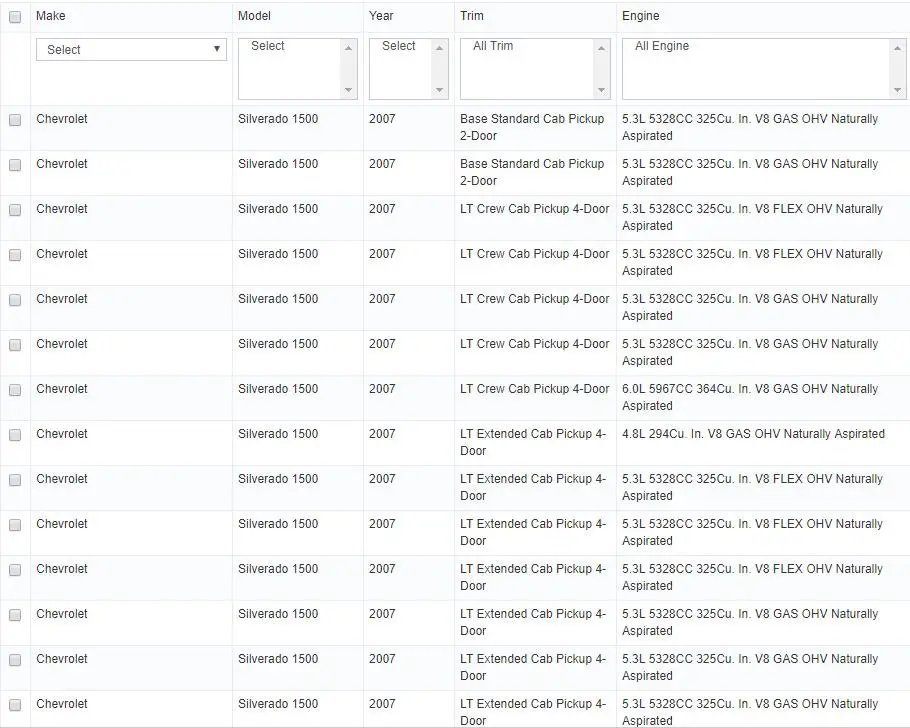Click the Make column header
Image resolution: width=910 pixels, height=728 pixels.
pos(50,16)
